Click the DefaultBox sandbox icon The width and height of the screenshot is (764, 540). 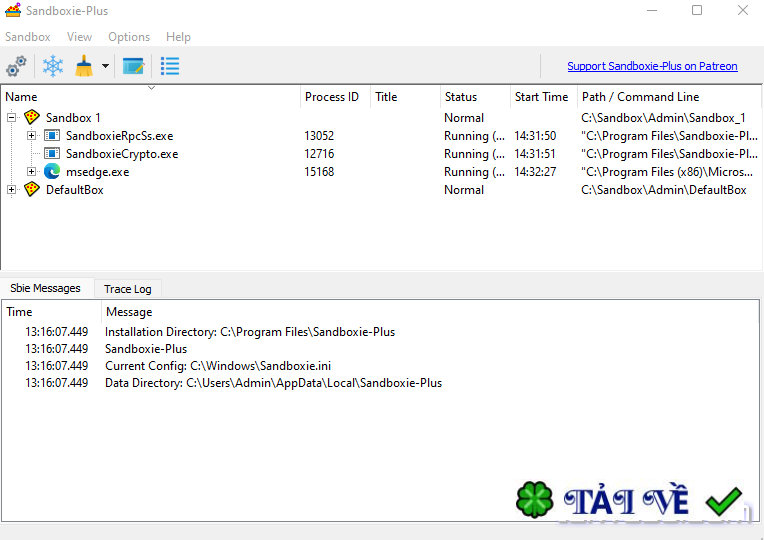[32, 190]
